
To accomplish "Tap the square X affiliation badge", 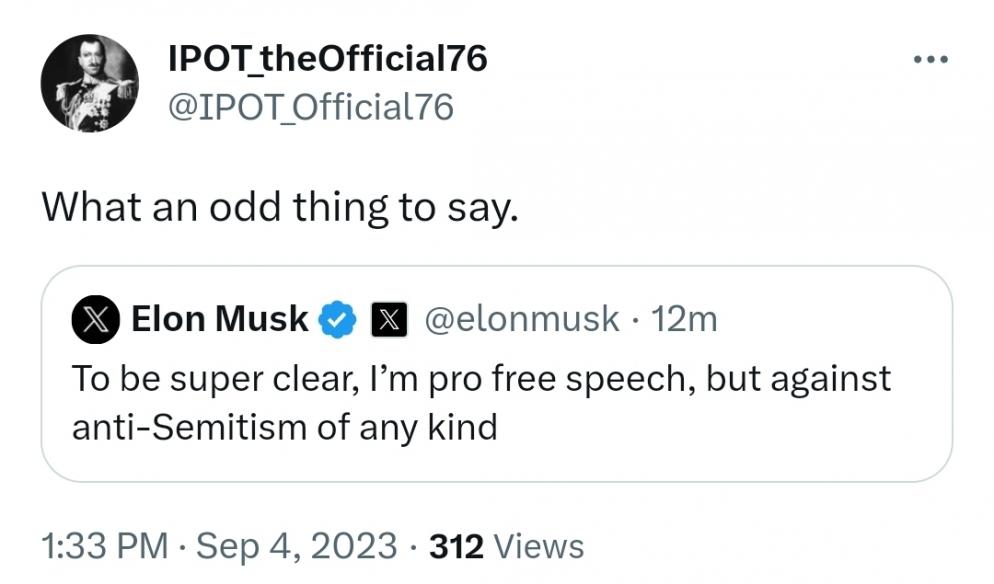I will tap(389, 319).
